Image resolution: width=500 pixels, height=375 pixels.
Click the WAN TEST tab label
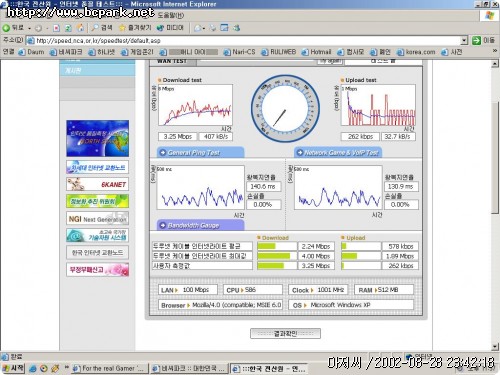172,61
